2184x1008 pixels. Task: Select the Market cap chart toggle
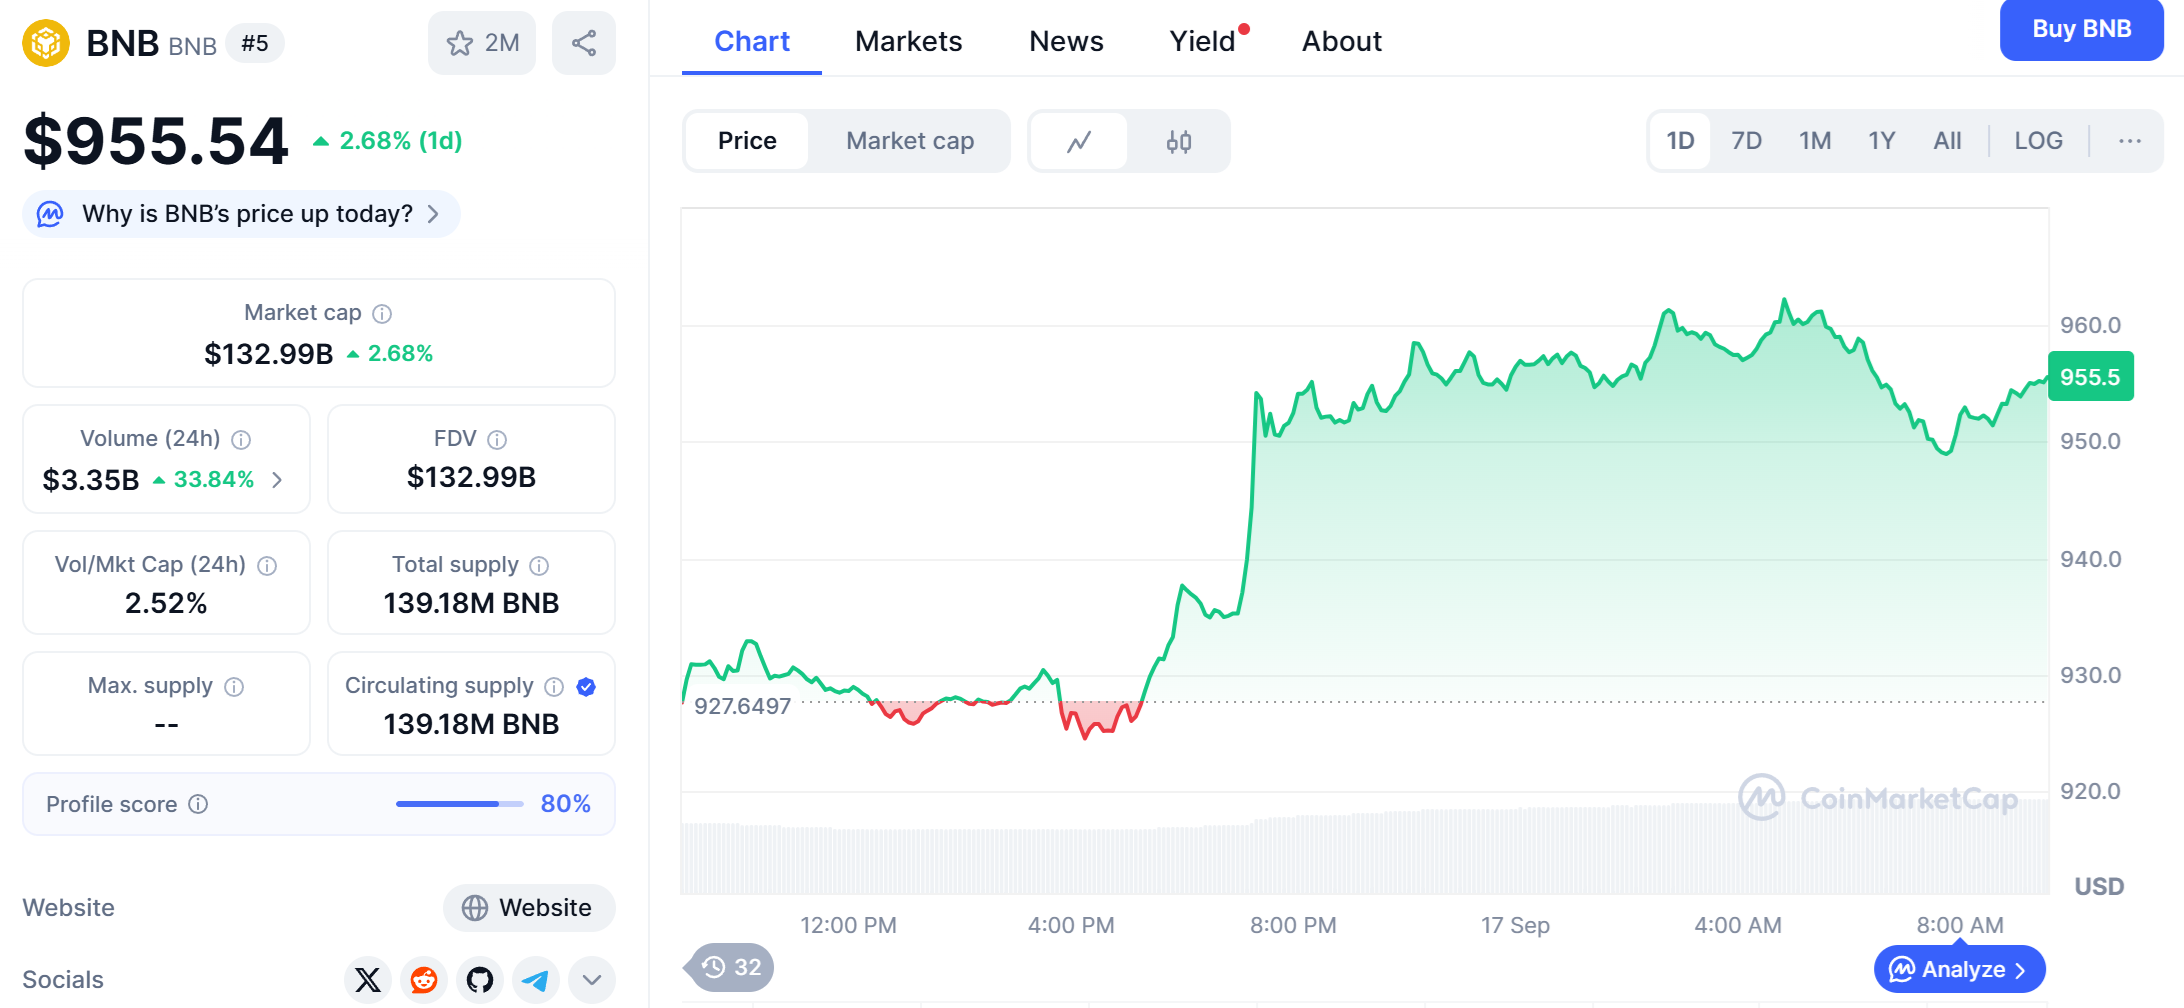tap(910, 141)
